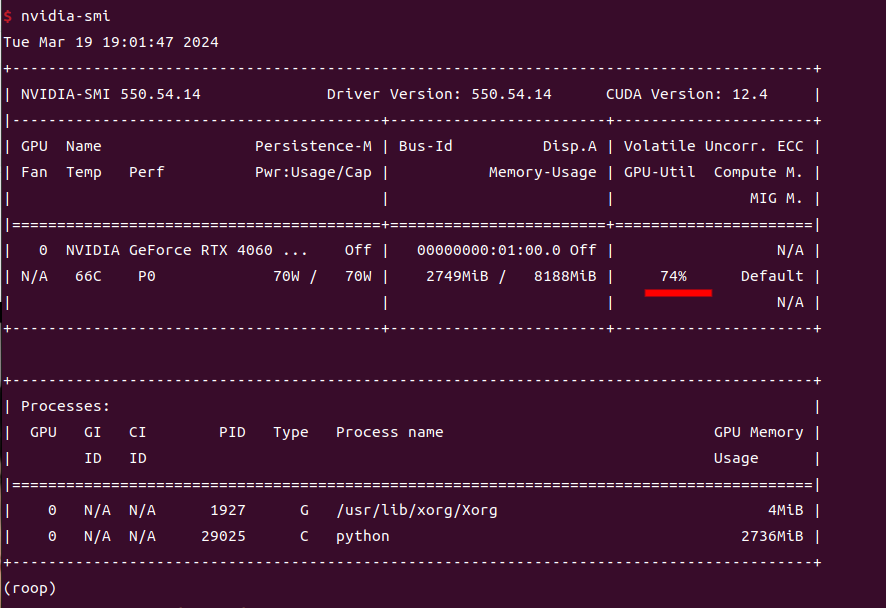Click the GPU Memory column header
The image size is (886, 608).
click(758, 433)
